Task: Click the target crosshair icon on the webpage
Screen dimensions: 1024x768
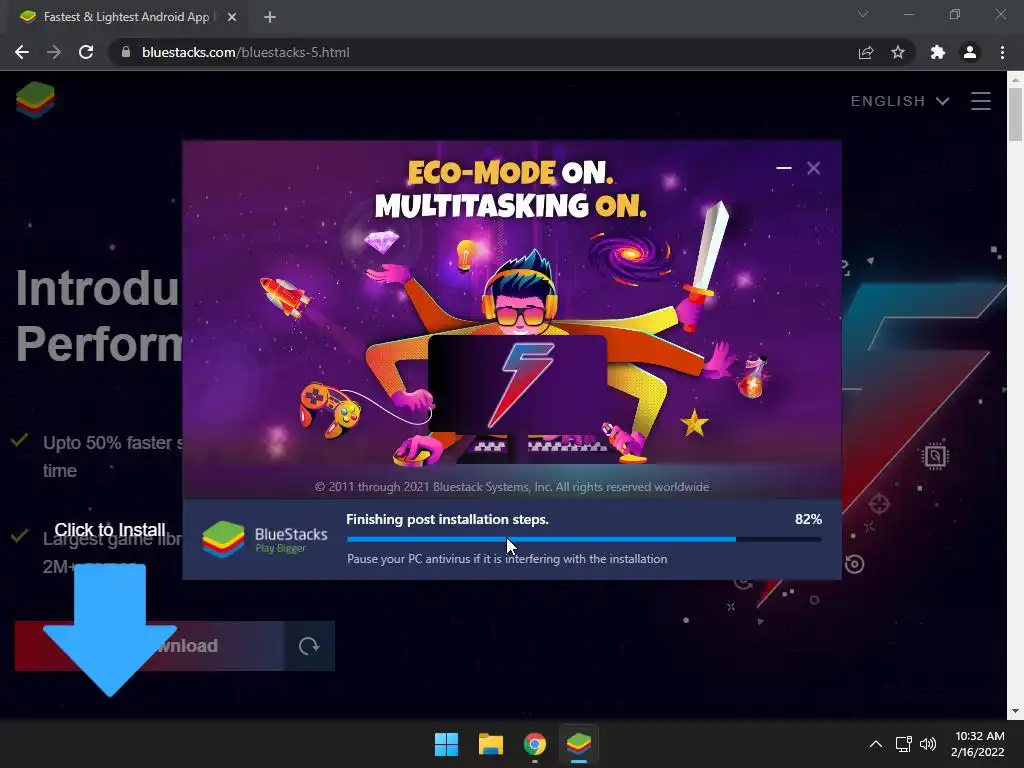Action: tap(880, 504)
